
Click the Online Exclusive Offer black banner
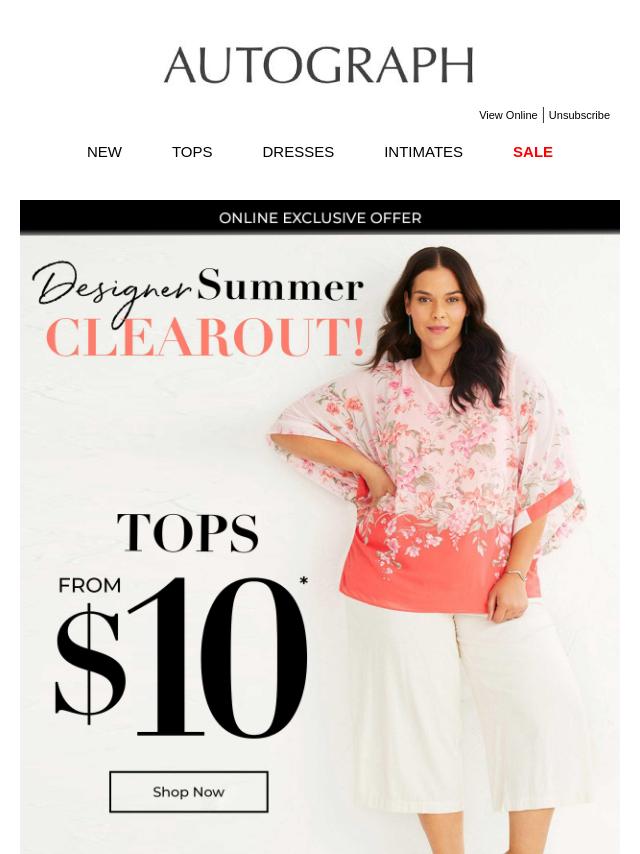[x=320, y=217]
